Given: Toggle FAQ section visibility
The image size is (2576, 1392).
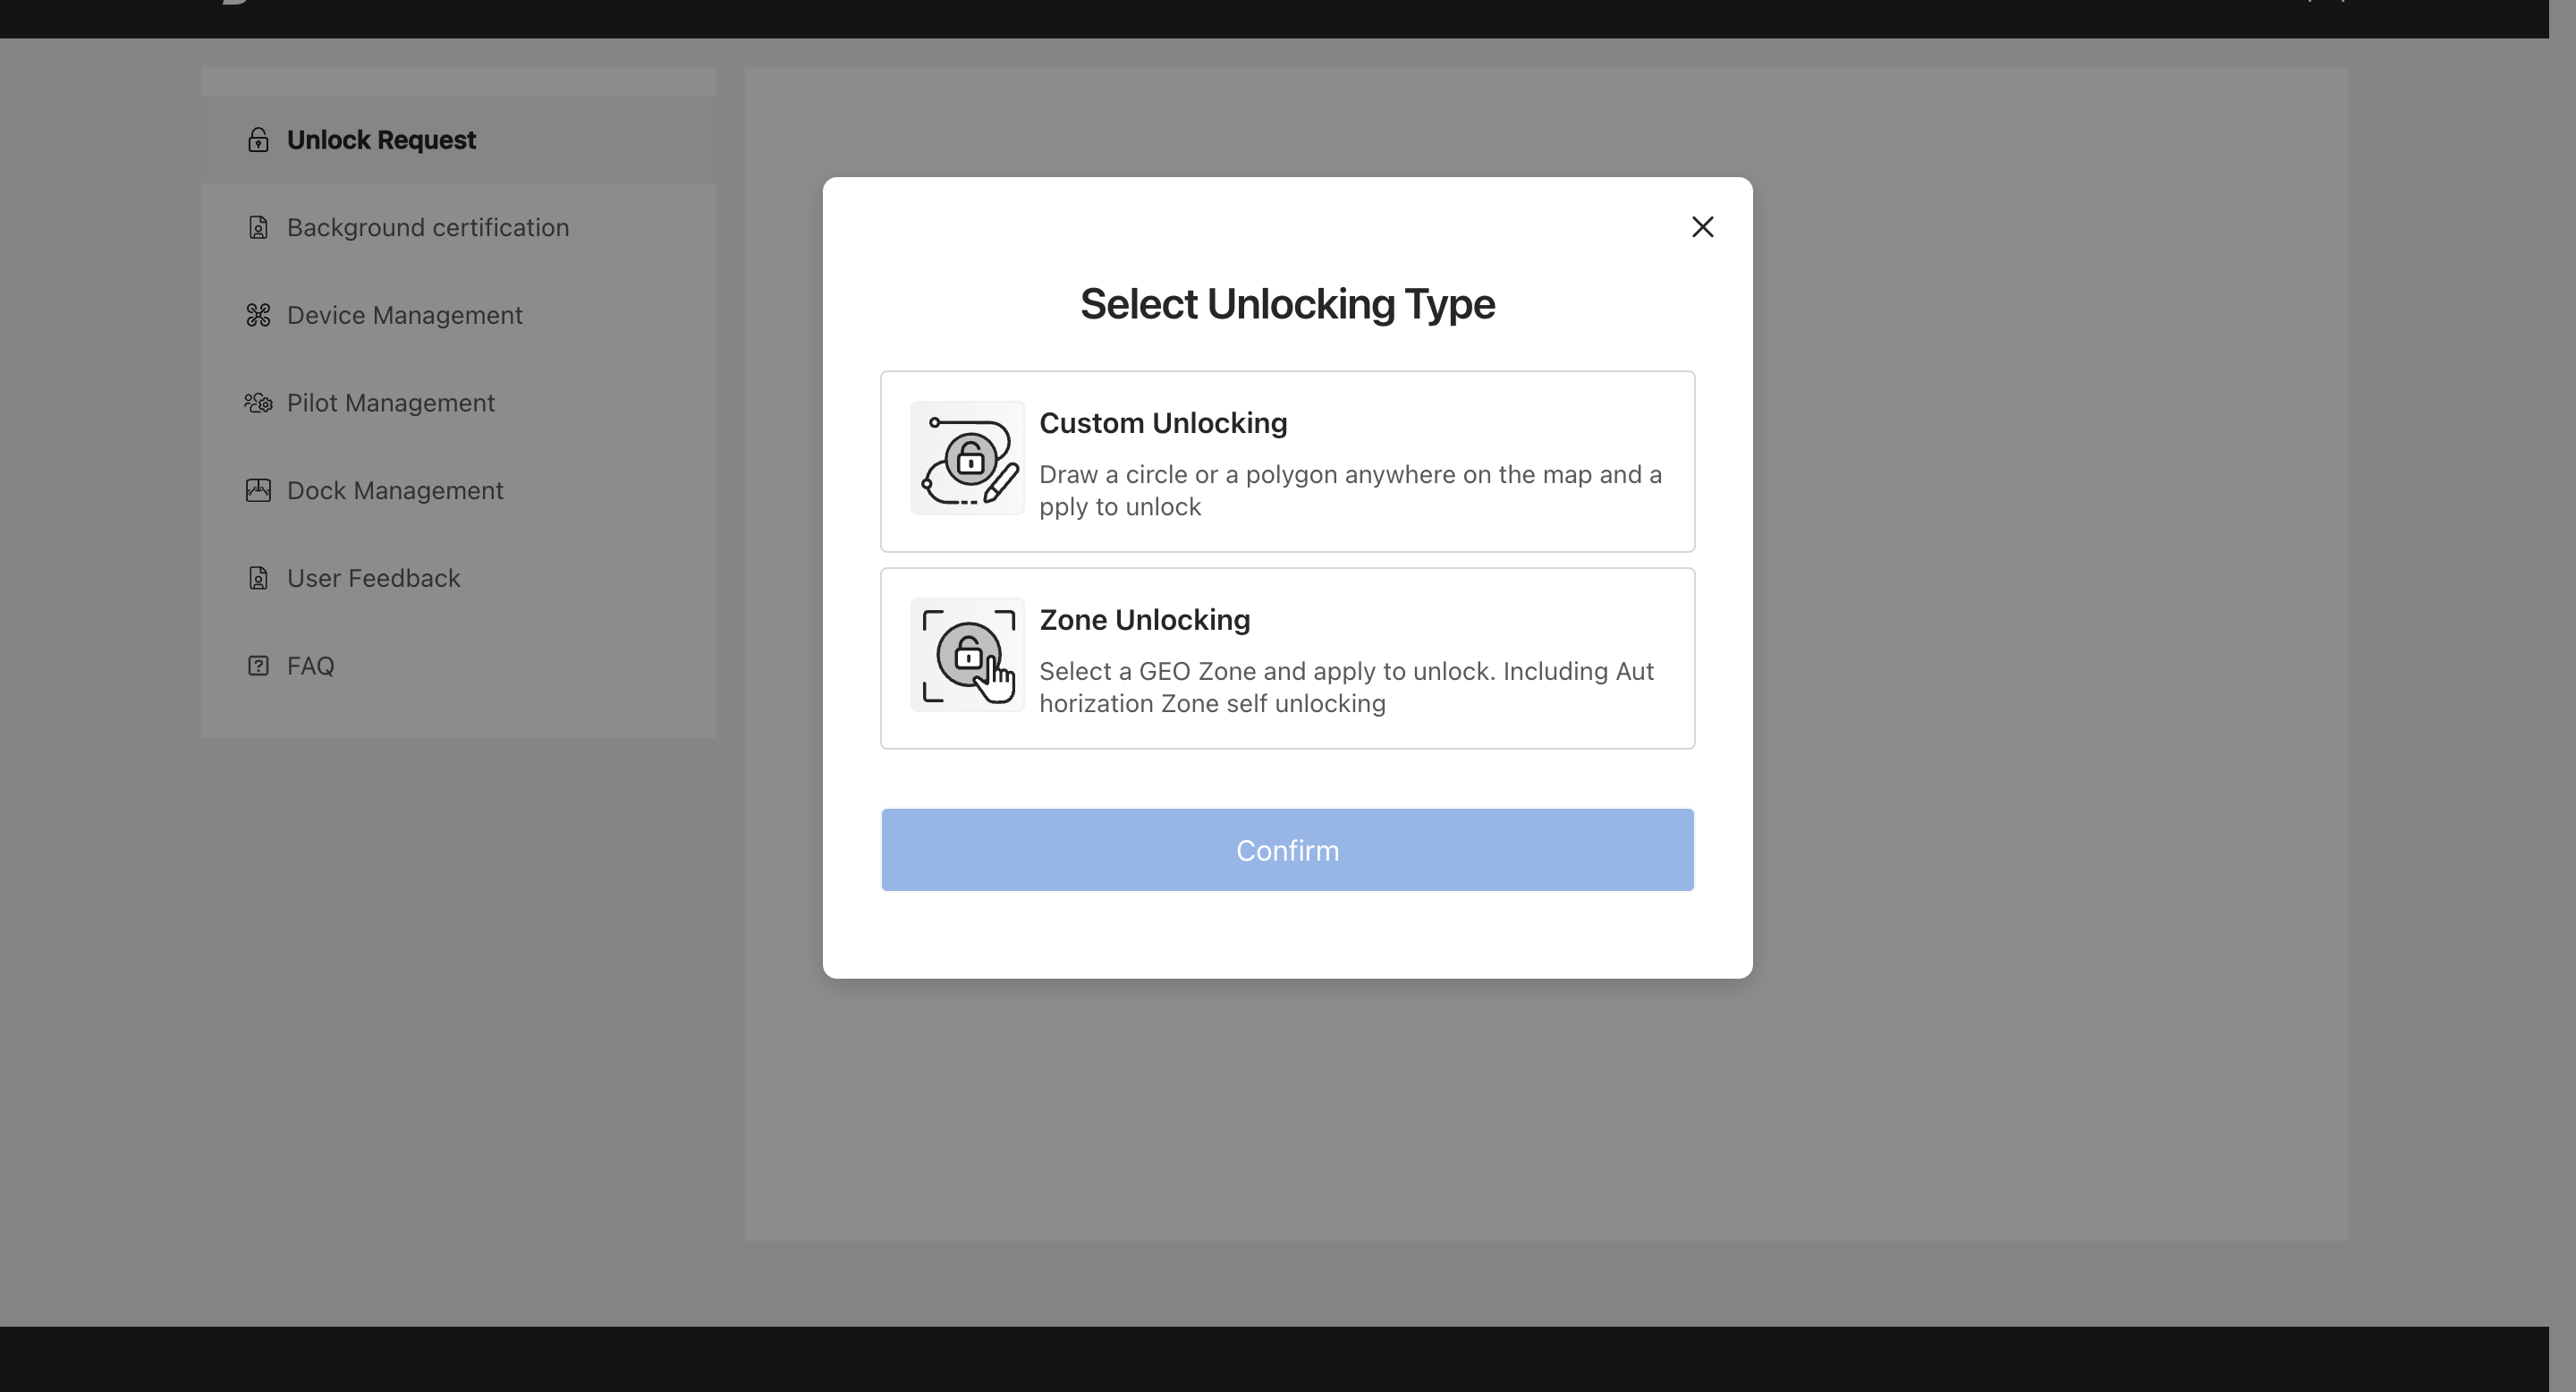Looking at the screenshot, I should (310, 666).
